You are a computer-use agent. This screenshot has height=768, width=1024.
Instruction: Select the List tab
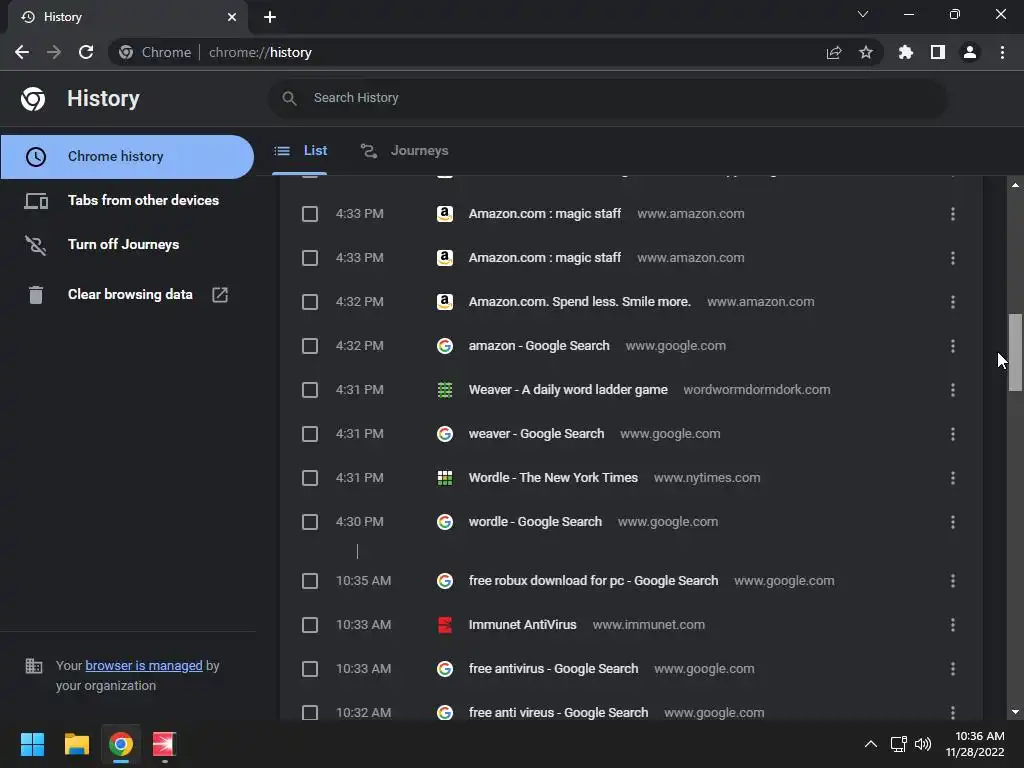(300, 151)
